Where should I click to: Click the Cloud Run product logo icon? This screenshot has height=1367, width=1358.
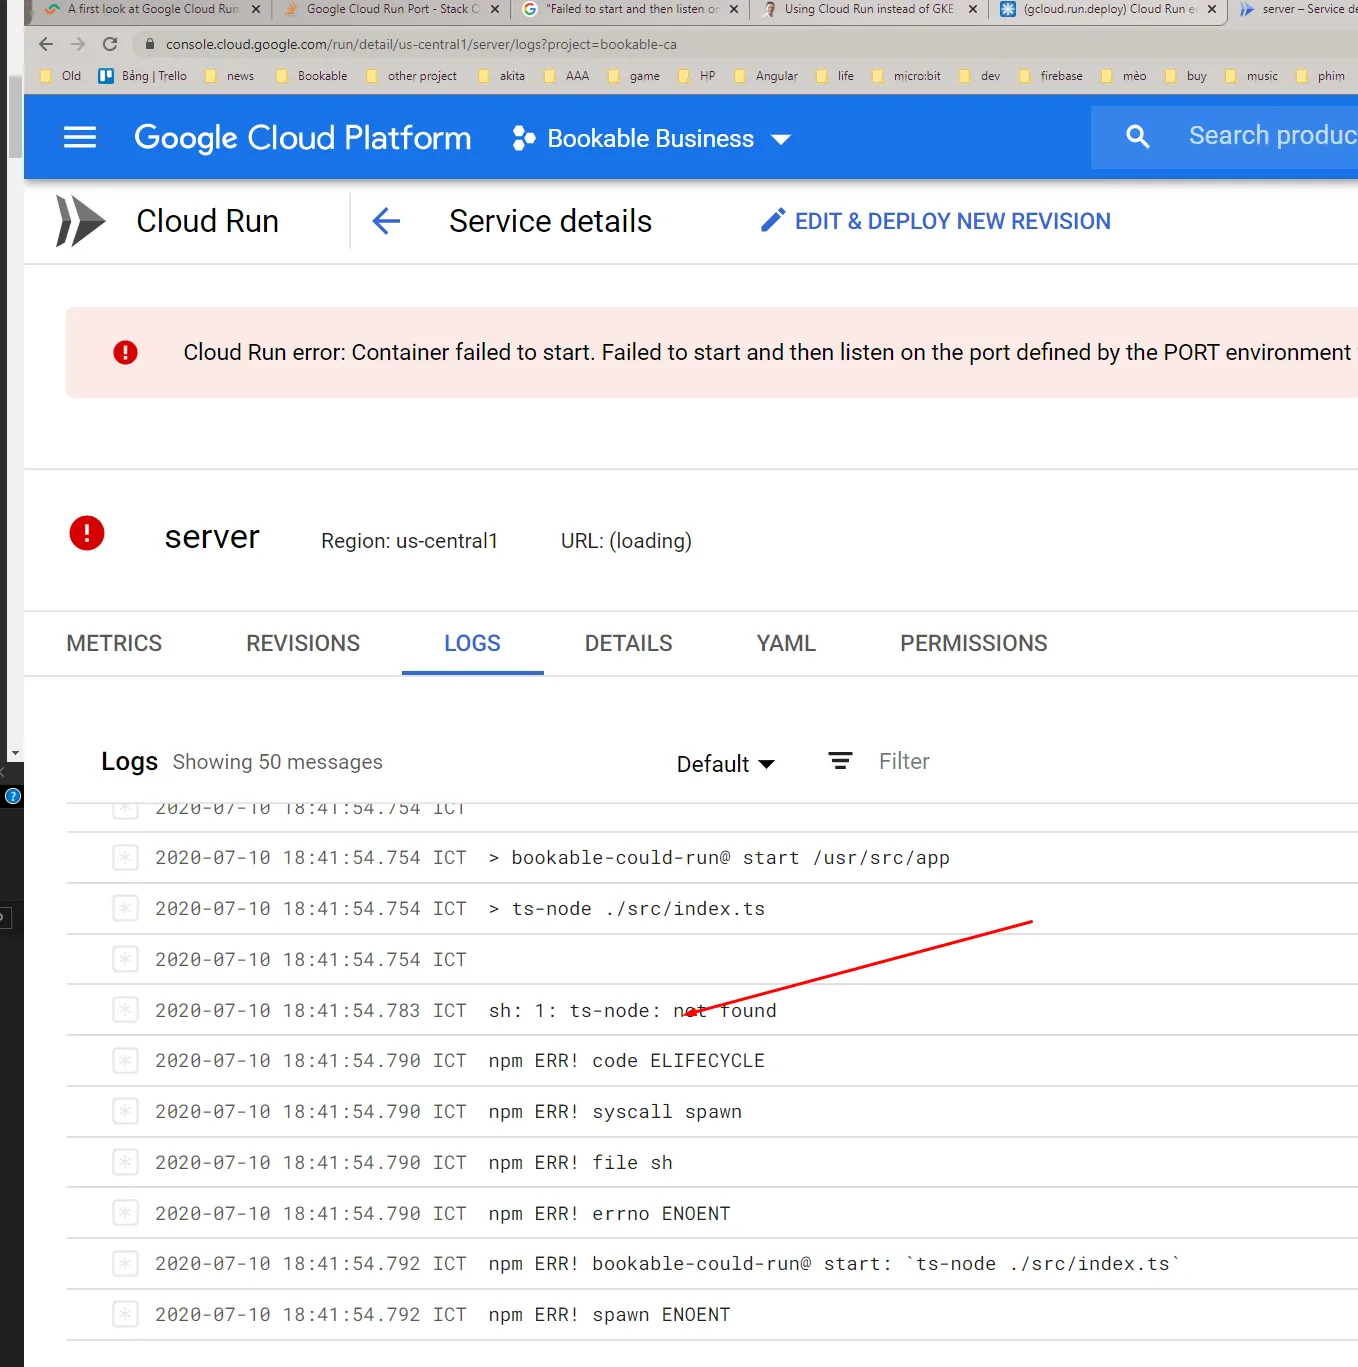80,221
